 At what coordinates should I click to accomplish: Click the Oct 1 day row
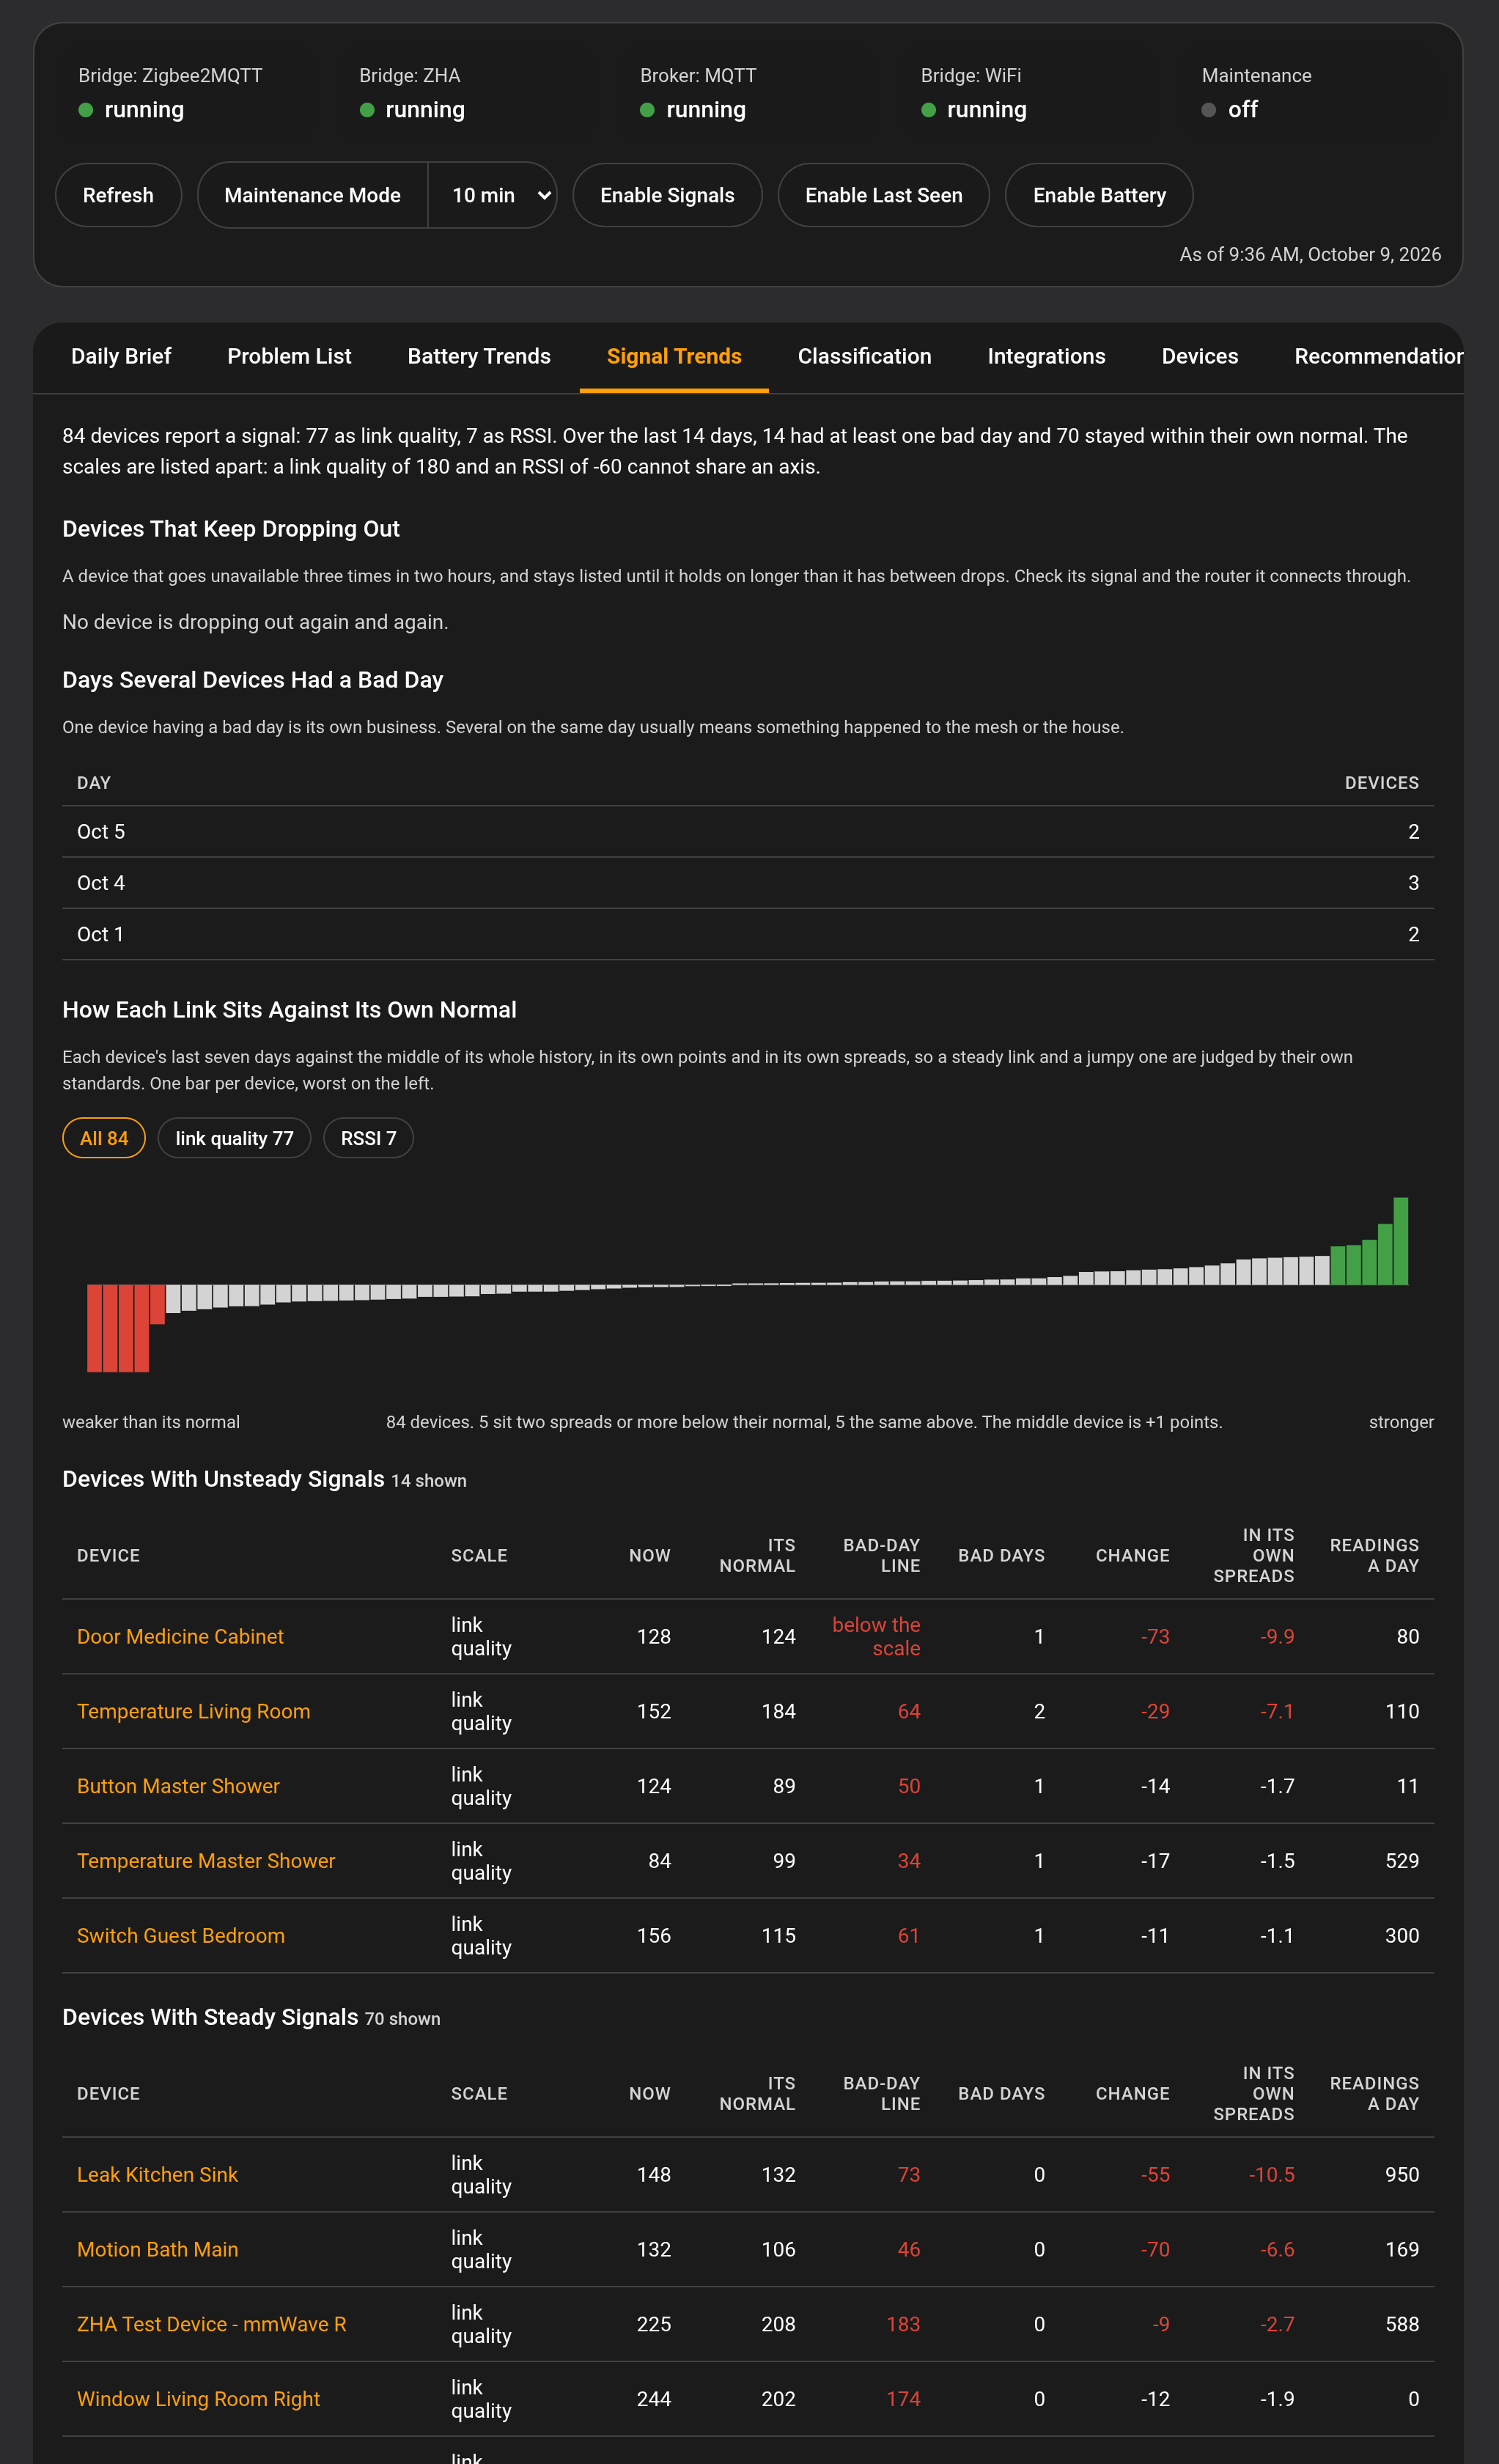click(748, 934)
